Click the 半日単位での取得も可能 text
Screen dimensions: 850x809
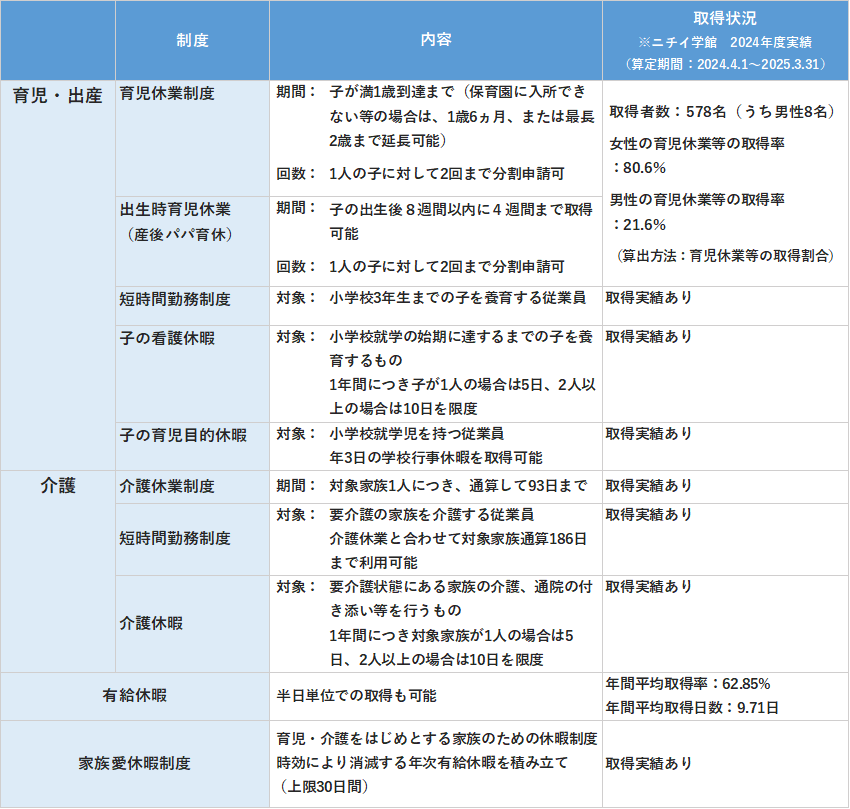pyautogui.click(x=356, y=695)
